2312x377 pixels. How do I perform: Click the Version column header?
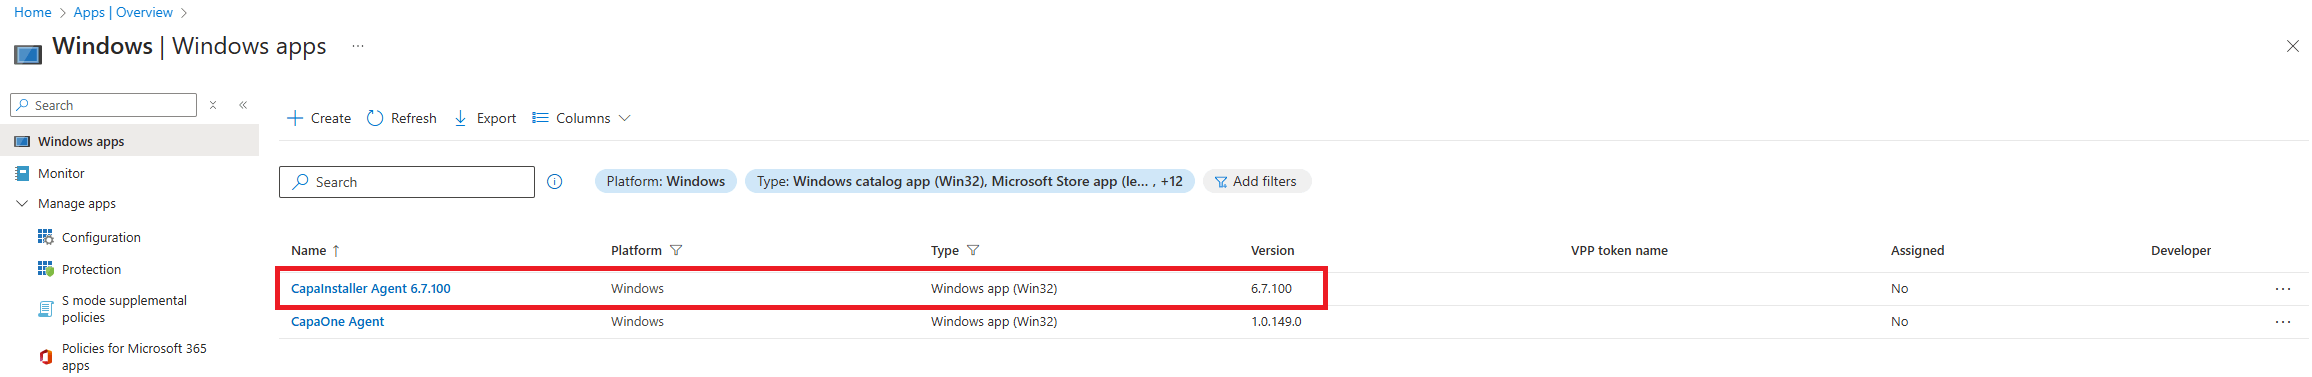[x=1272, y=250]
